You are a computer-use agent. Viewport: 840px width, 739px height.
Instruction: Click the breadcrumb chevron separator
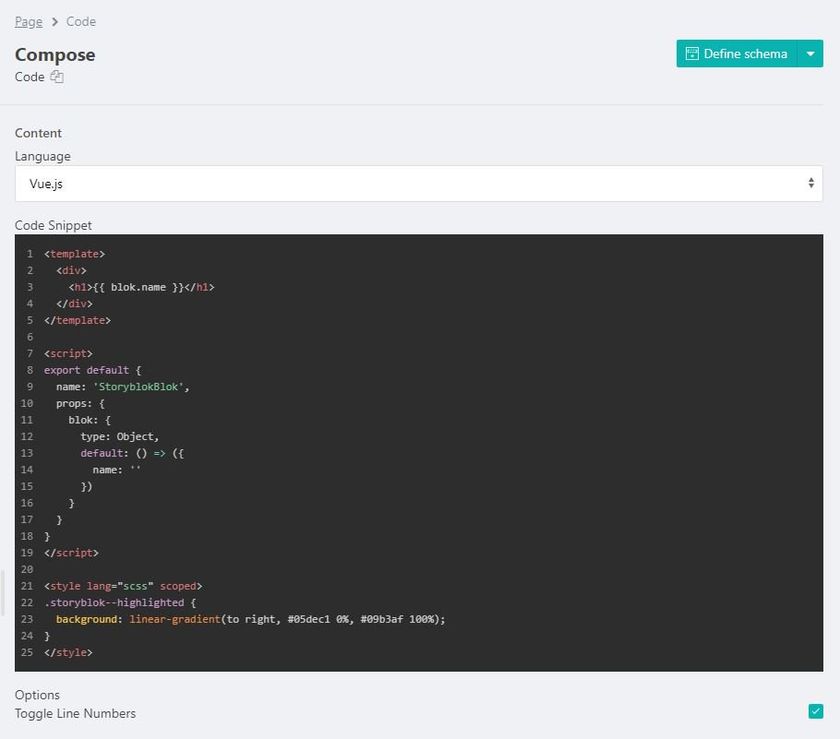[x=55, y=22]
